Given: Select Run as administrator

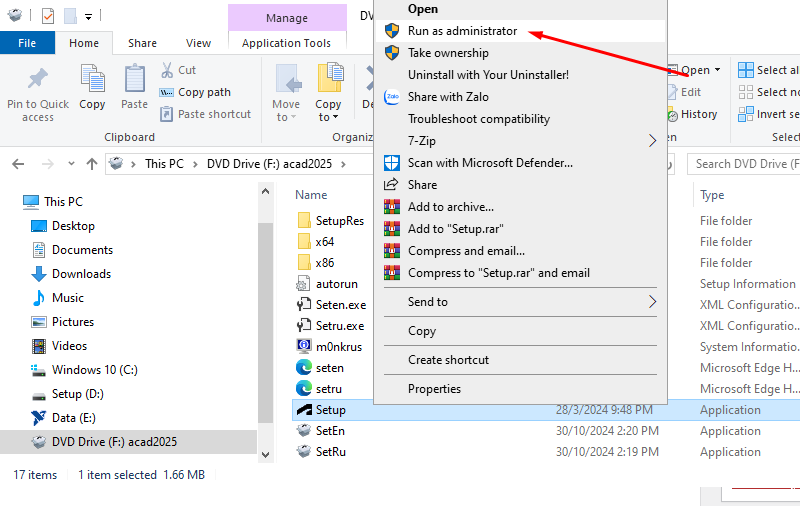Looking at the screenshot, I should pos(462,31).
